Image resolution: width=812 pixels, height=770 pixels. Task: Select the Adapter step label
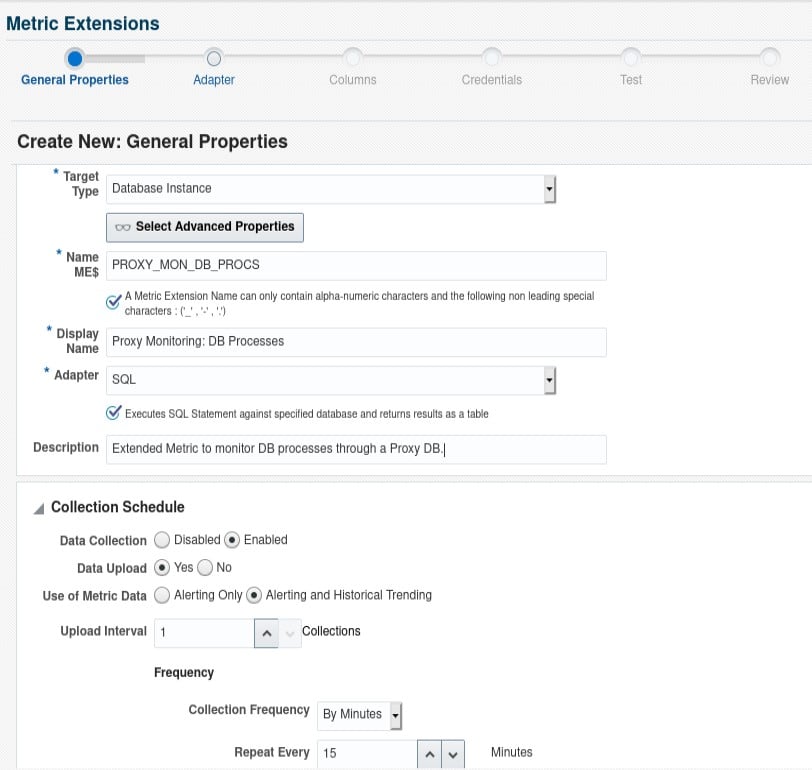(x=213, y=79)
